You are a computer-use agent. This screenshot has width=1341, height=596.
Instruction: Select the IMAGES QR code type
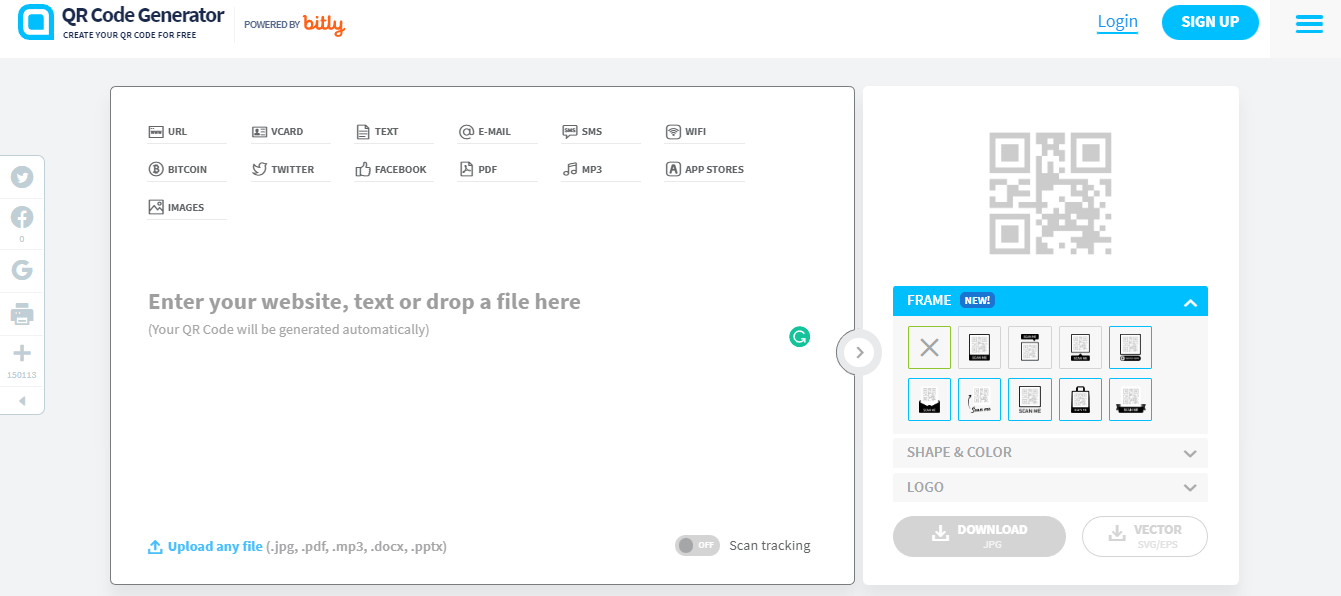click(186, 206)
